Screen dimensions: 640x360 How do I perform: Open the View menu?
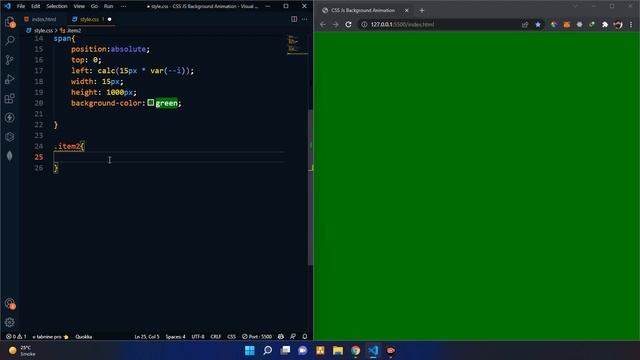click(x=79, y=6)
